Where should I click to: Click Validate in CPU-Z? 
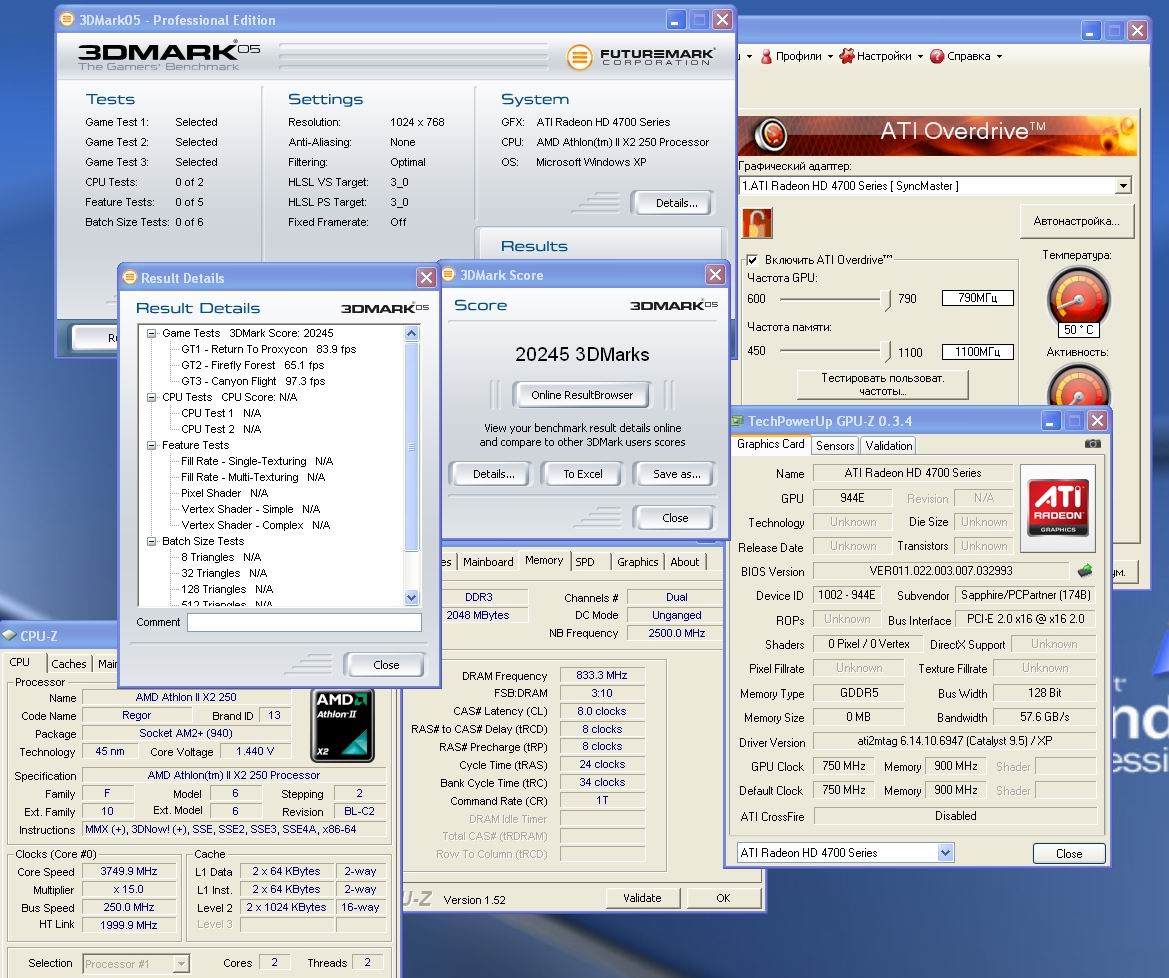coord(642,898)
